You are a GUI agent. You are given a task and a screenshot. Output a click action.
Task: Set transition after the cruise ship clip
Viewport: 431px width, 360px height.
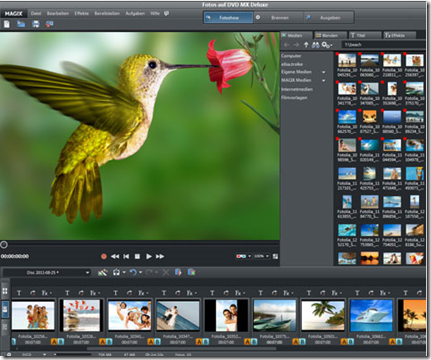(394, 342)
